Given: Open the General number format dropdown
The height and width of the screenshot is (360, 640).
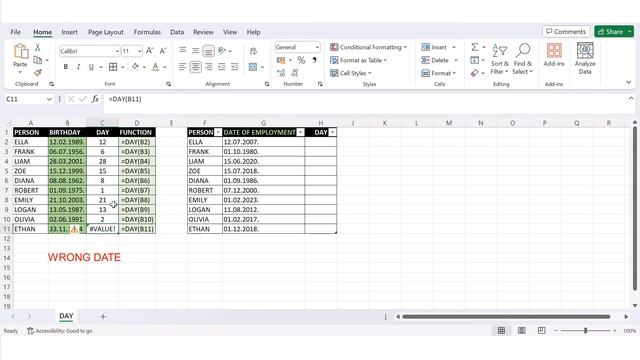Looking at the screenshot, I should click(x=317, y=47).
